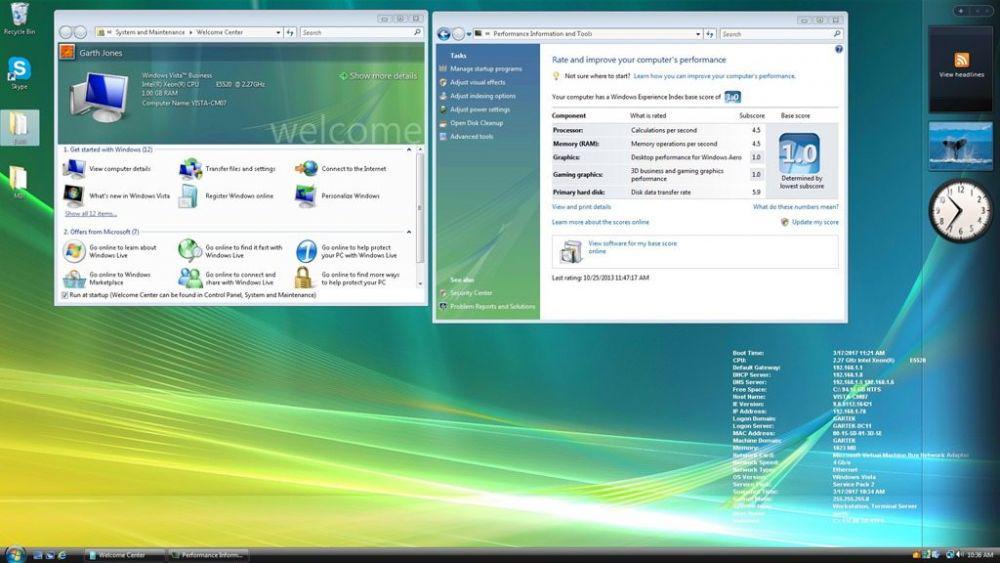Click the Garth Jones user picture
The width and height of the screenshot is (1000, 563).
pos(67,52)
